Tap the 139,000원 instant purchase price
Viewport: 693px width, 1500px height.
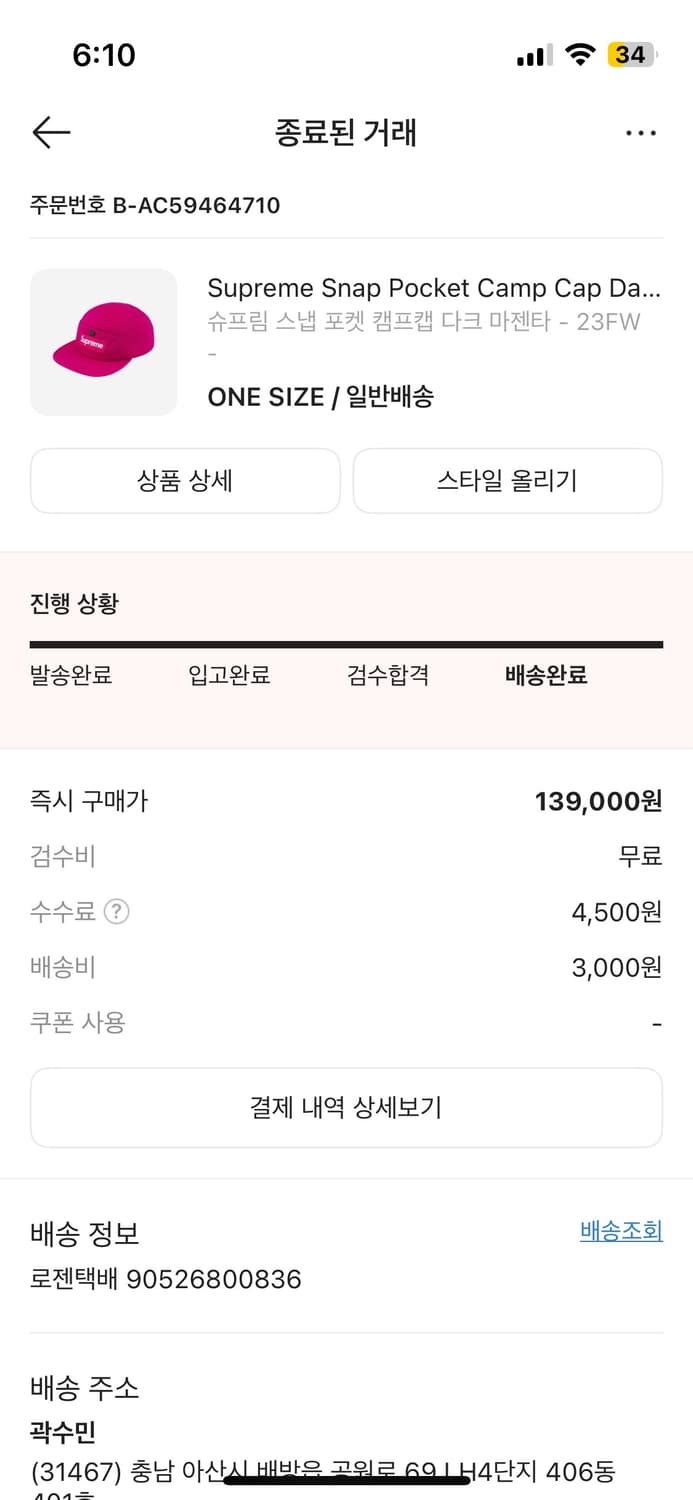click(x=599, y=801)
